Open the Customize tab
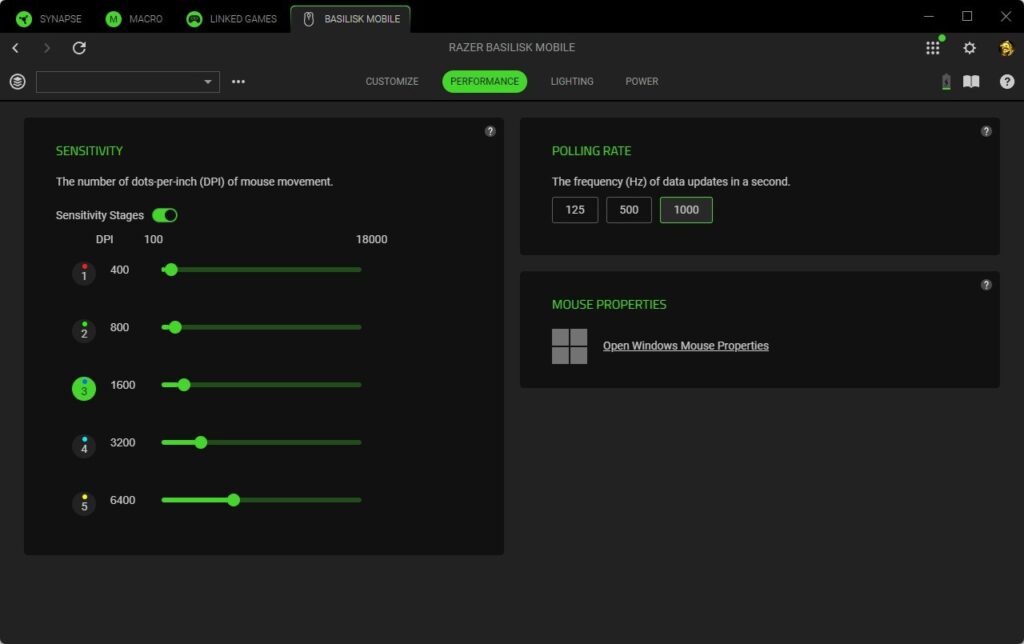 (392, 82)
